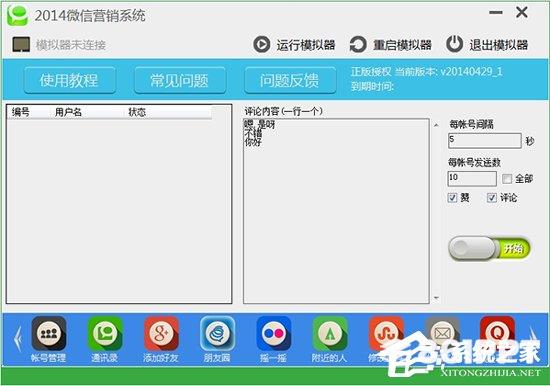
Task: Open the 常见问题 FAQ button
Action: pos(180,80)
